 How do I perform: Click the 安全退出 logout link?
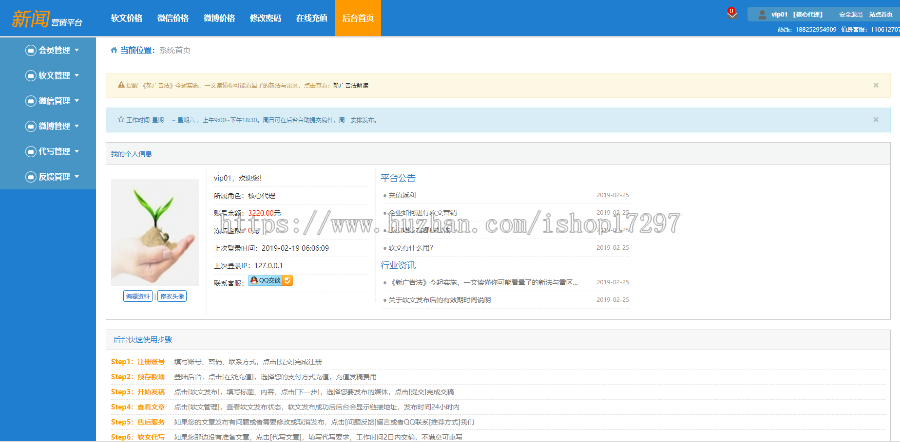pos(851,14)
